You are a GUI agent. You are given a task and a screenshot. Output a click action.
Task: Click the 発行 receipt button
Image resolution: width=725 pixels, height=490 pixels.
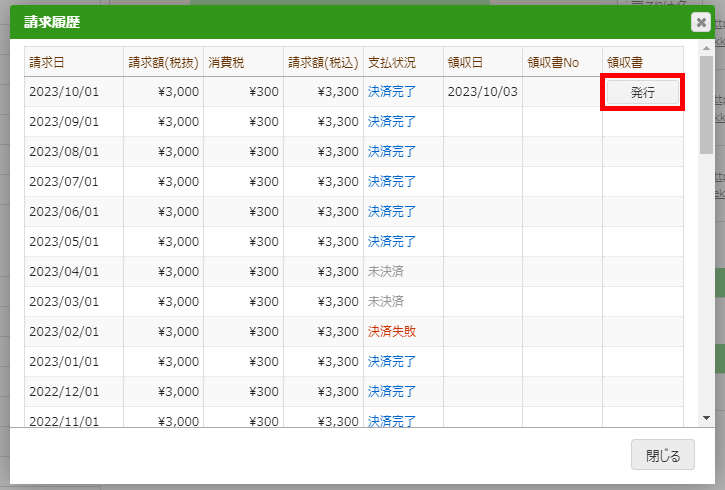tap(643, 92)
